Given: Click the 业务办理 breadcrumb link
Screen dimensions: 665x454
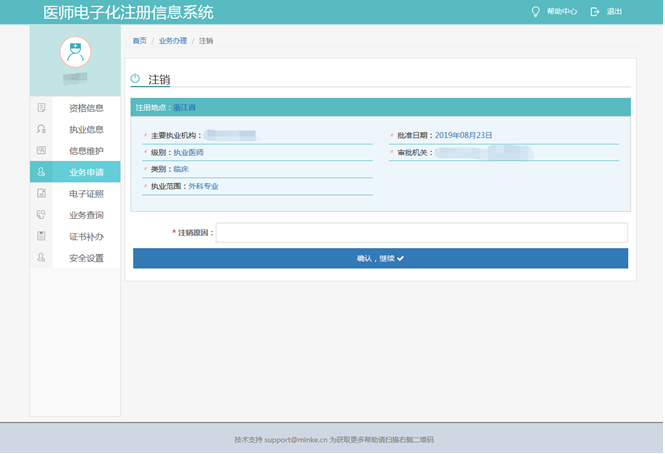Looking at the screenshot, I should coord(172,41).
